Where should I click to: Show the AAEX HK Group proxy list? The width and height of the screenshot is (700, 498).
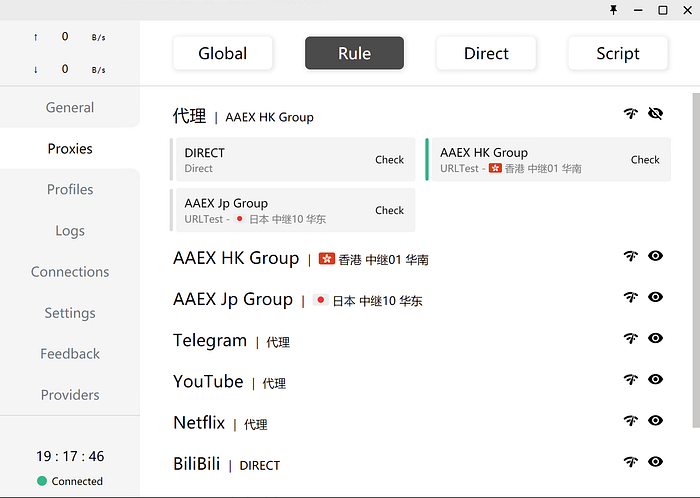click(x=655, y=256)
